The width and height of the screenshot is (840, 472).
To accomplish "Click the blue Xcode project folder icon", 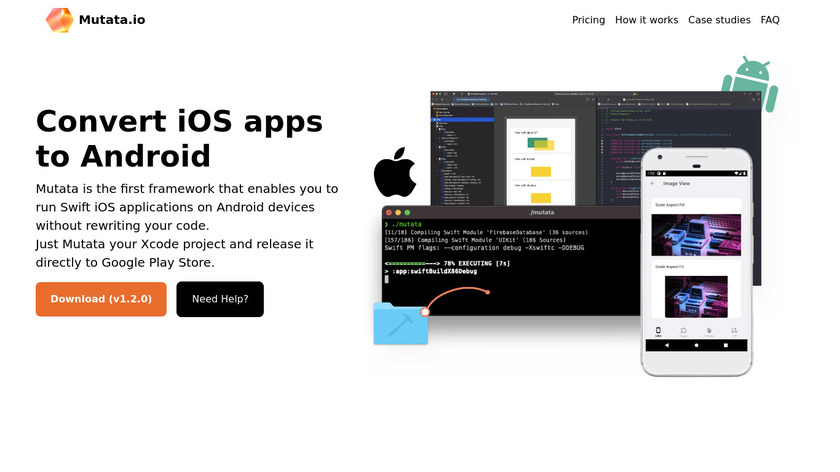I will (401, 323).
